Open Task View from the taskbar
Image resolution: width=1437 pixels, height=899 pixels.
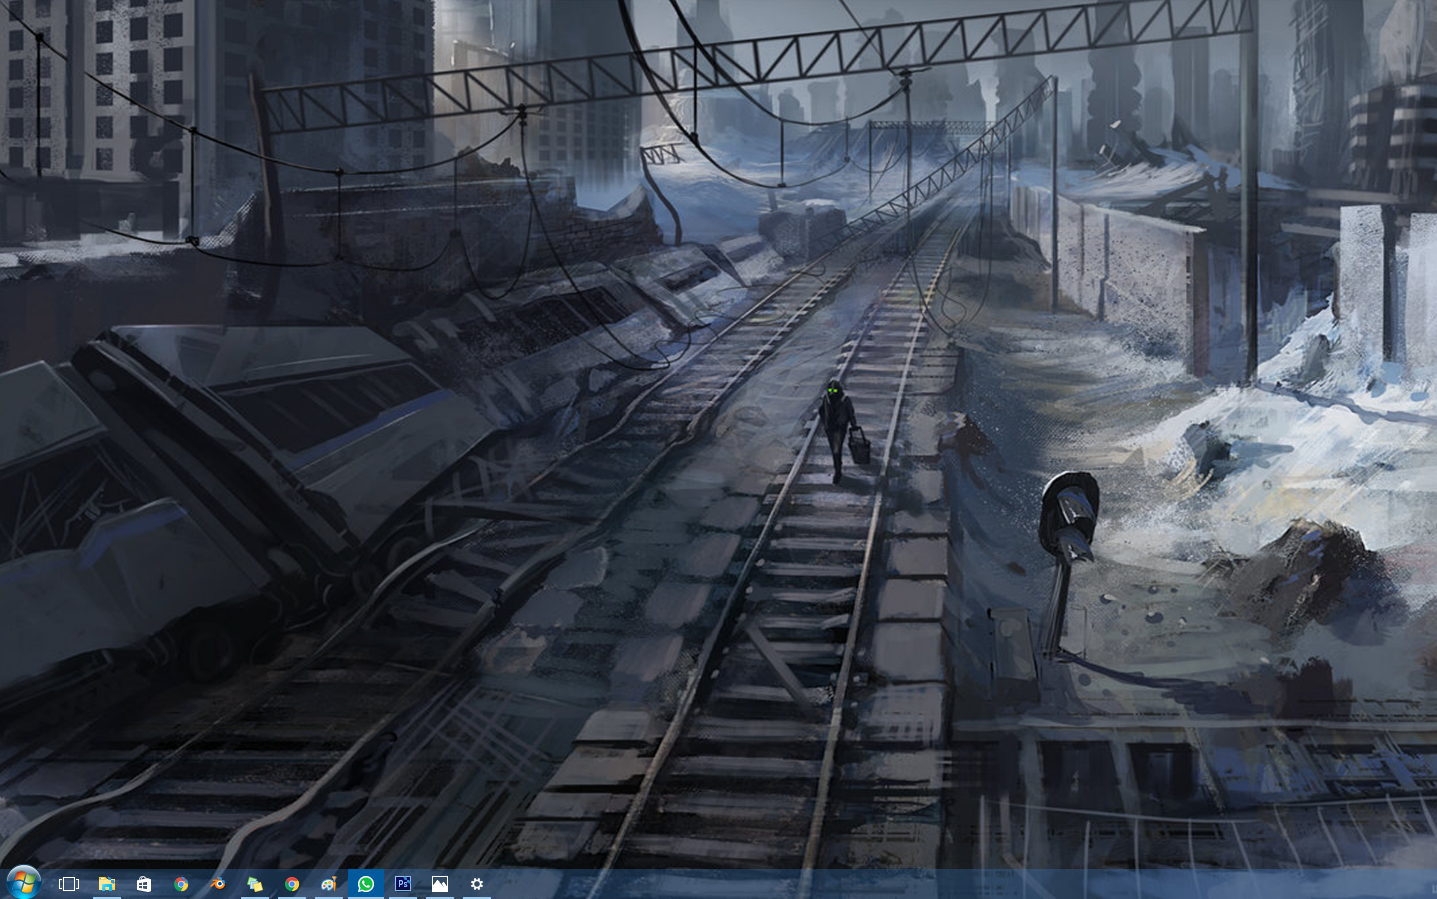coord(69,884)
